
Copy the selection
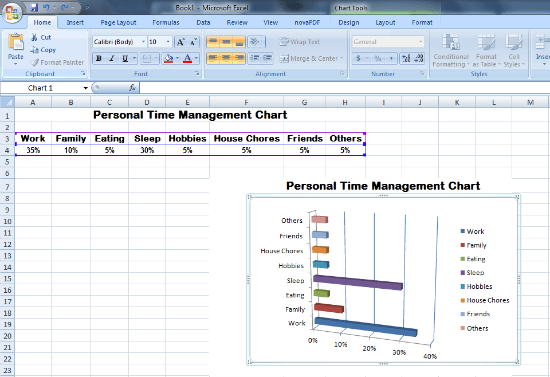coord(34,50)
